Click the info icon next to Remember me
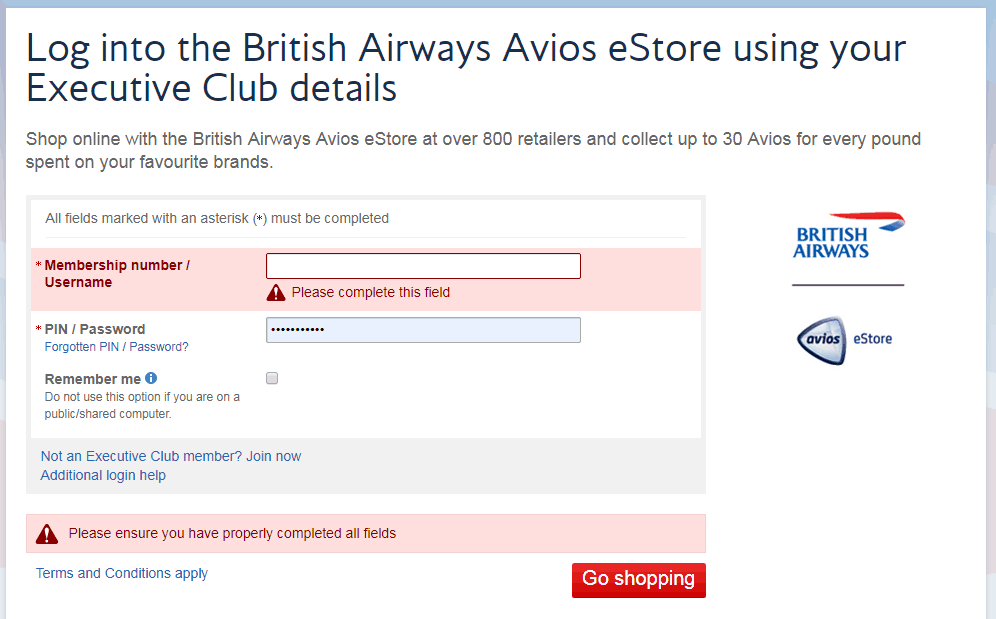Screen dimensions: 996x619 tap(150, 378)
